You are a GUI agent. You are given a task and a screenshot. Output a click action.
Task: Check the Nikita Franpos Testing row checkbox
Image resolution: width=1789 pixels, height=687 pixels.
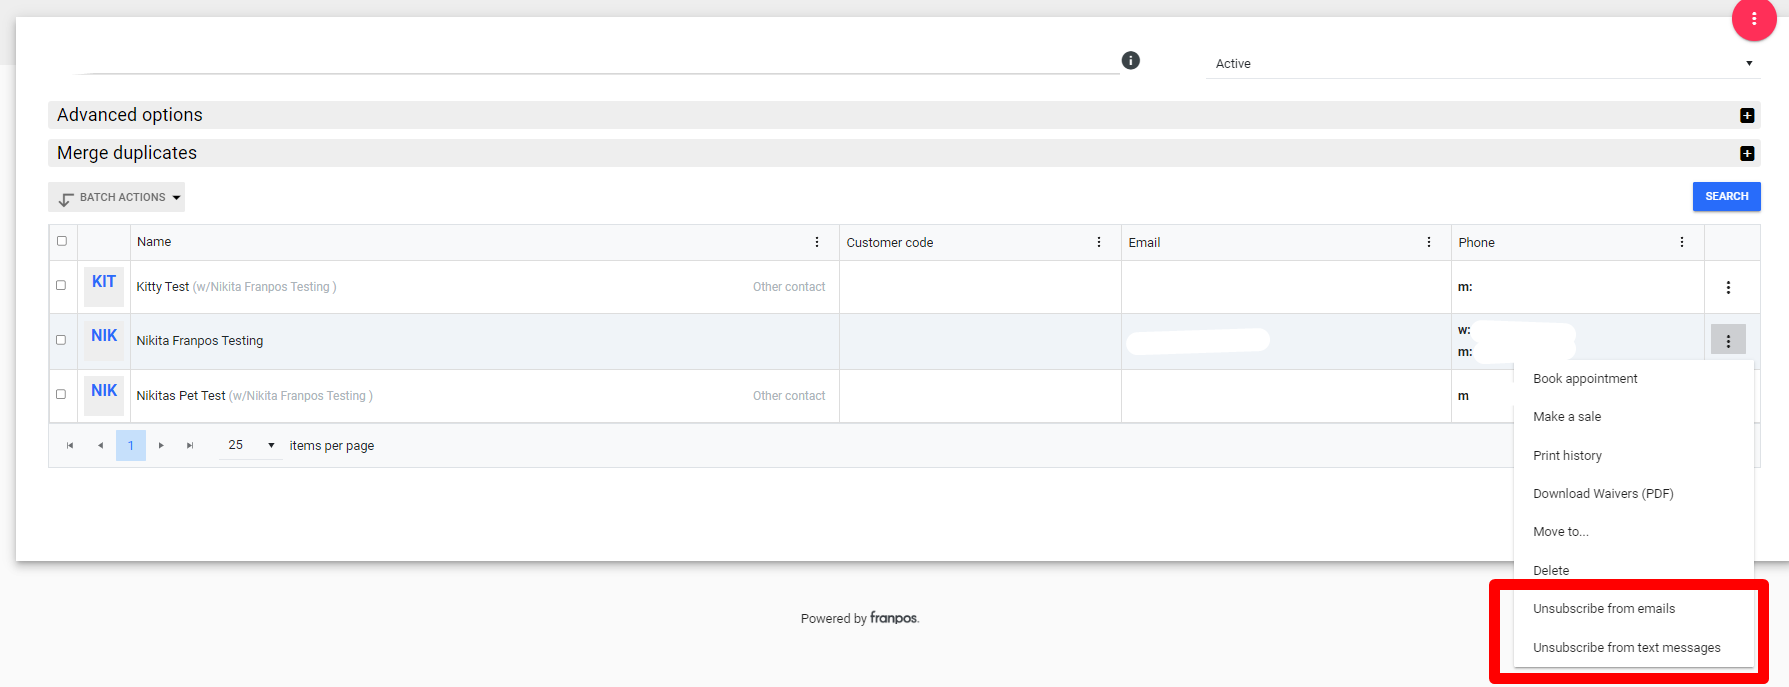pyautogui.click(x=61, y=340)
